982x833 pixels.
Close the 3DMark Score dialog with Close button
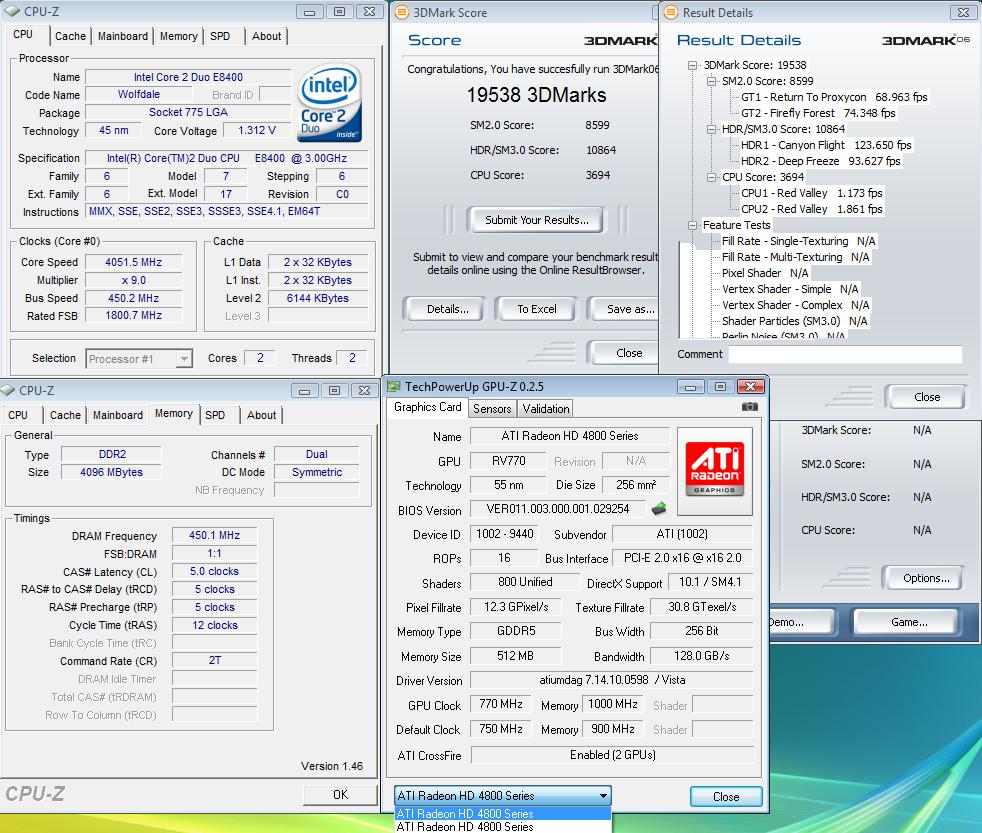[624, 353]
